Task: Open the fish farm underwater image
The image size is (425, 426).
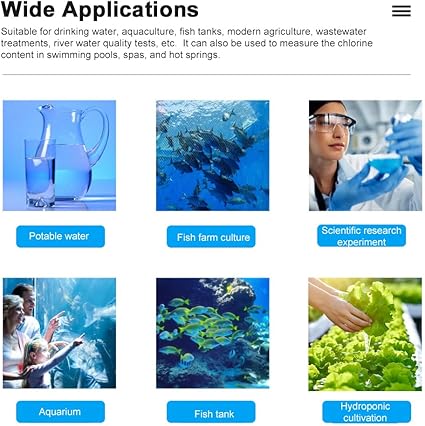Action: (x=212, y=155)
